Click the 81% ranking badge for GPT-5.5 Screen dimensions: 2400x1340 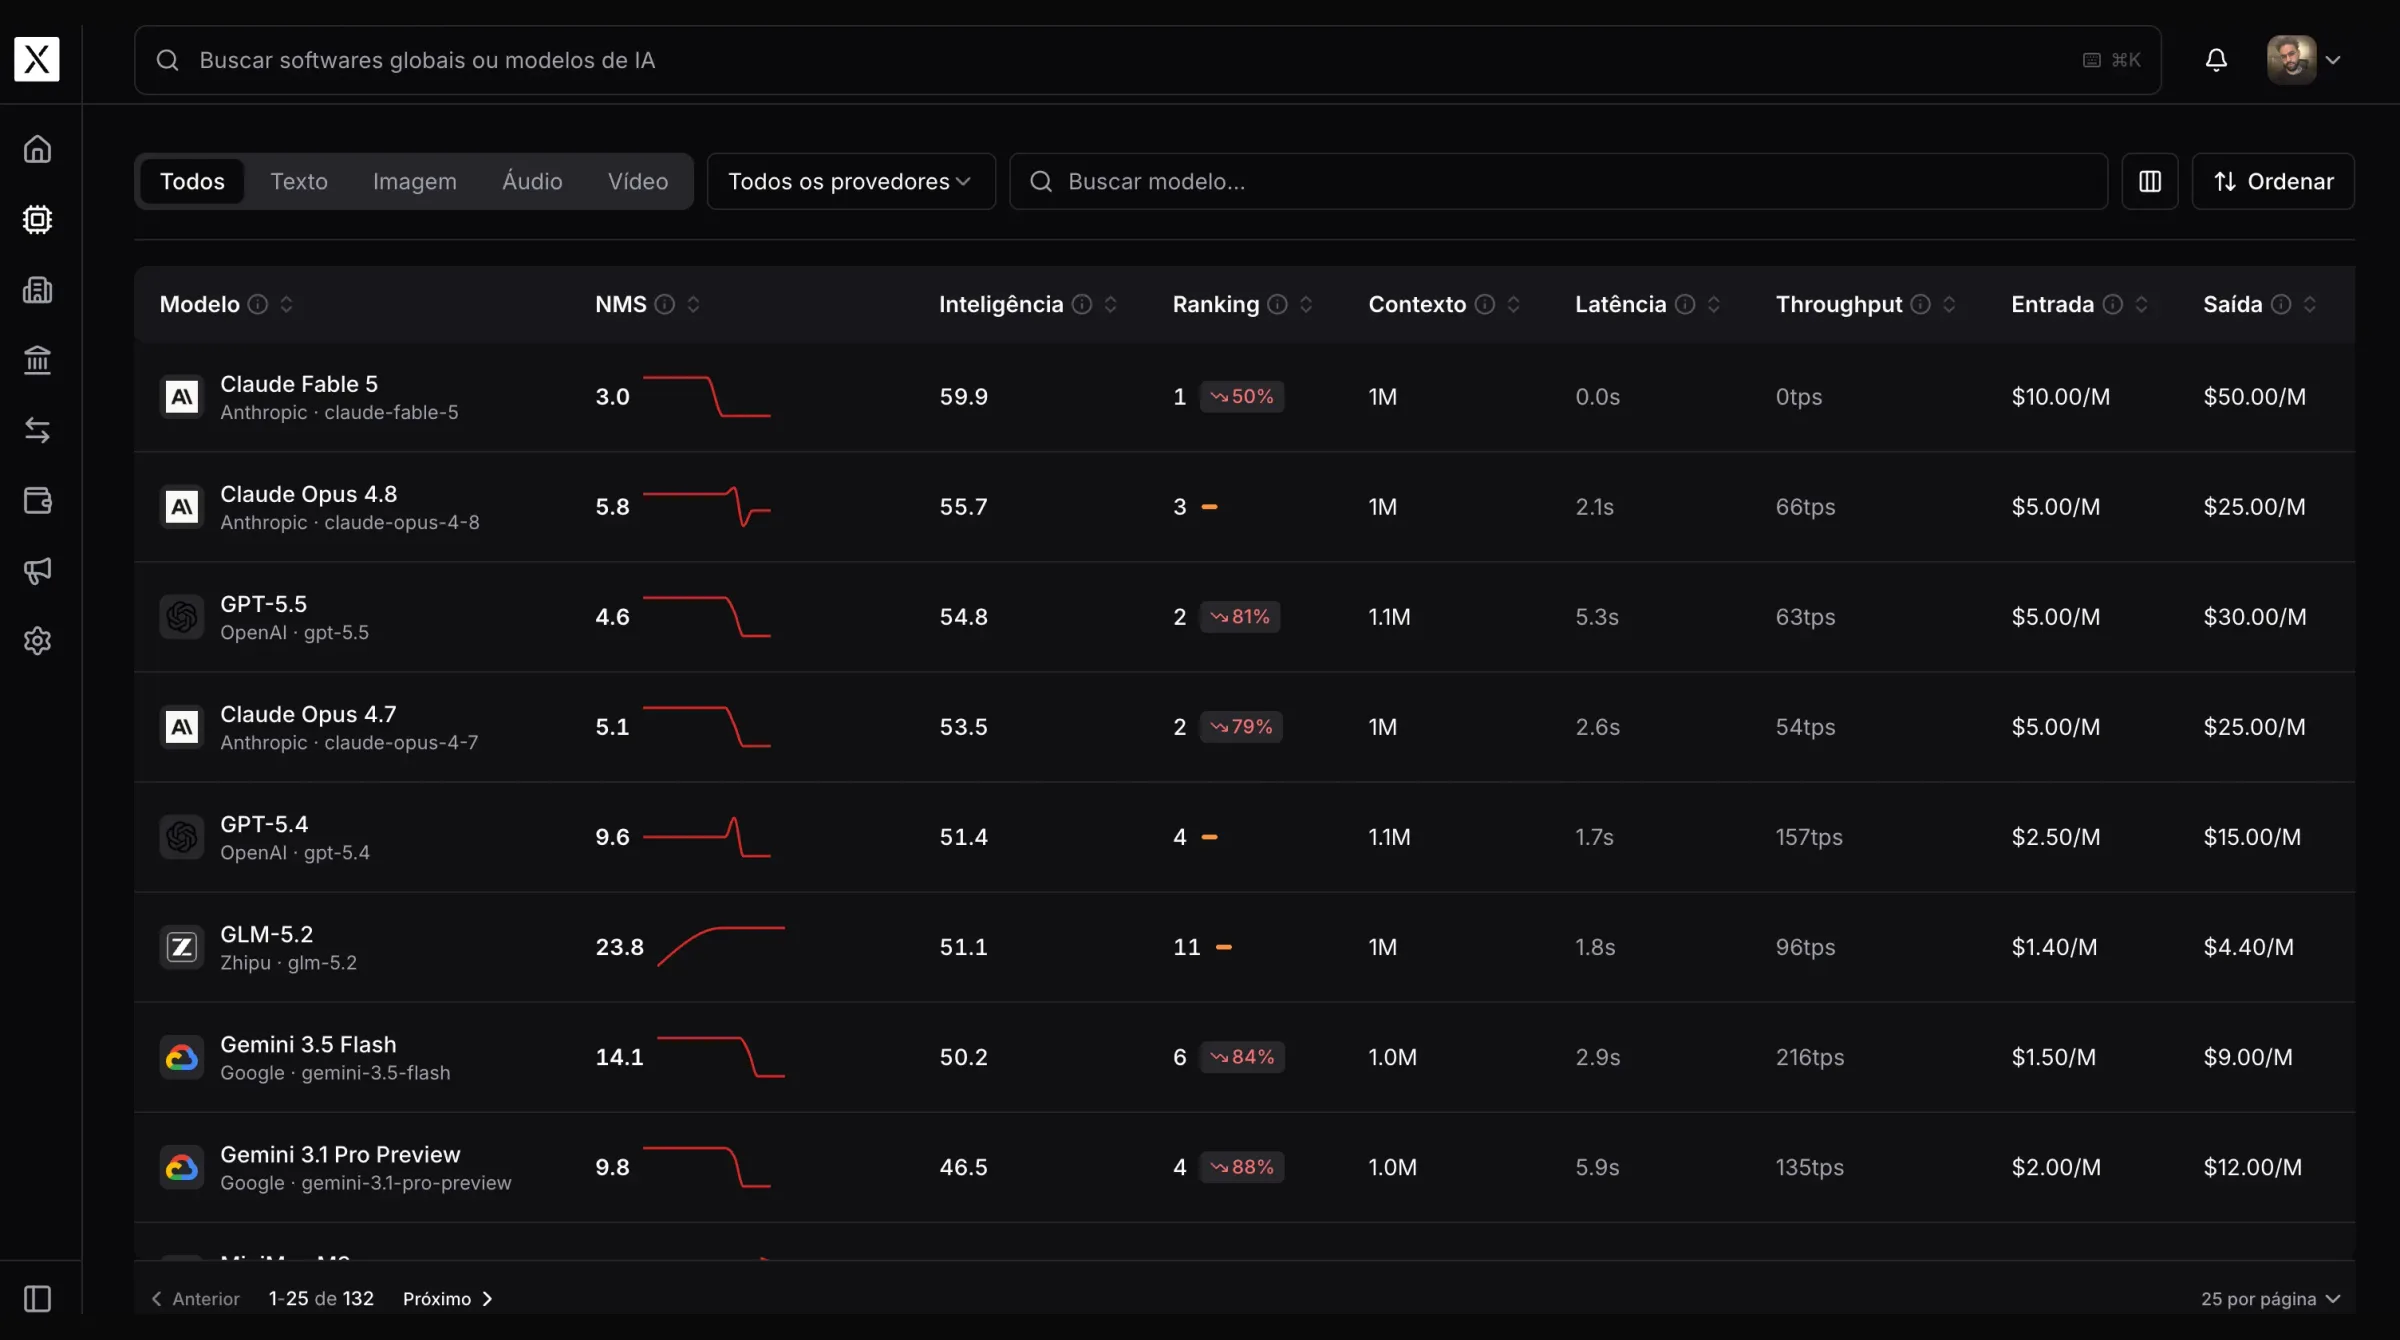click(x=1240, y=617)
